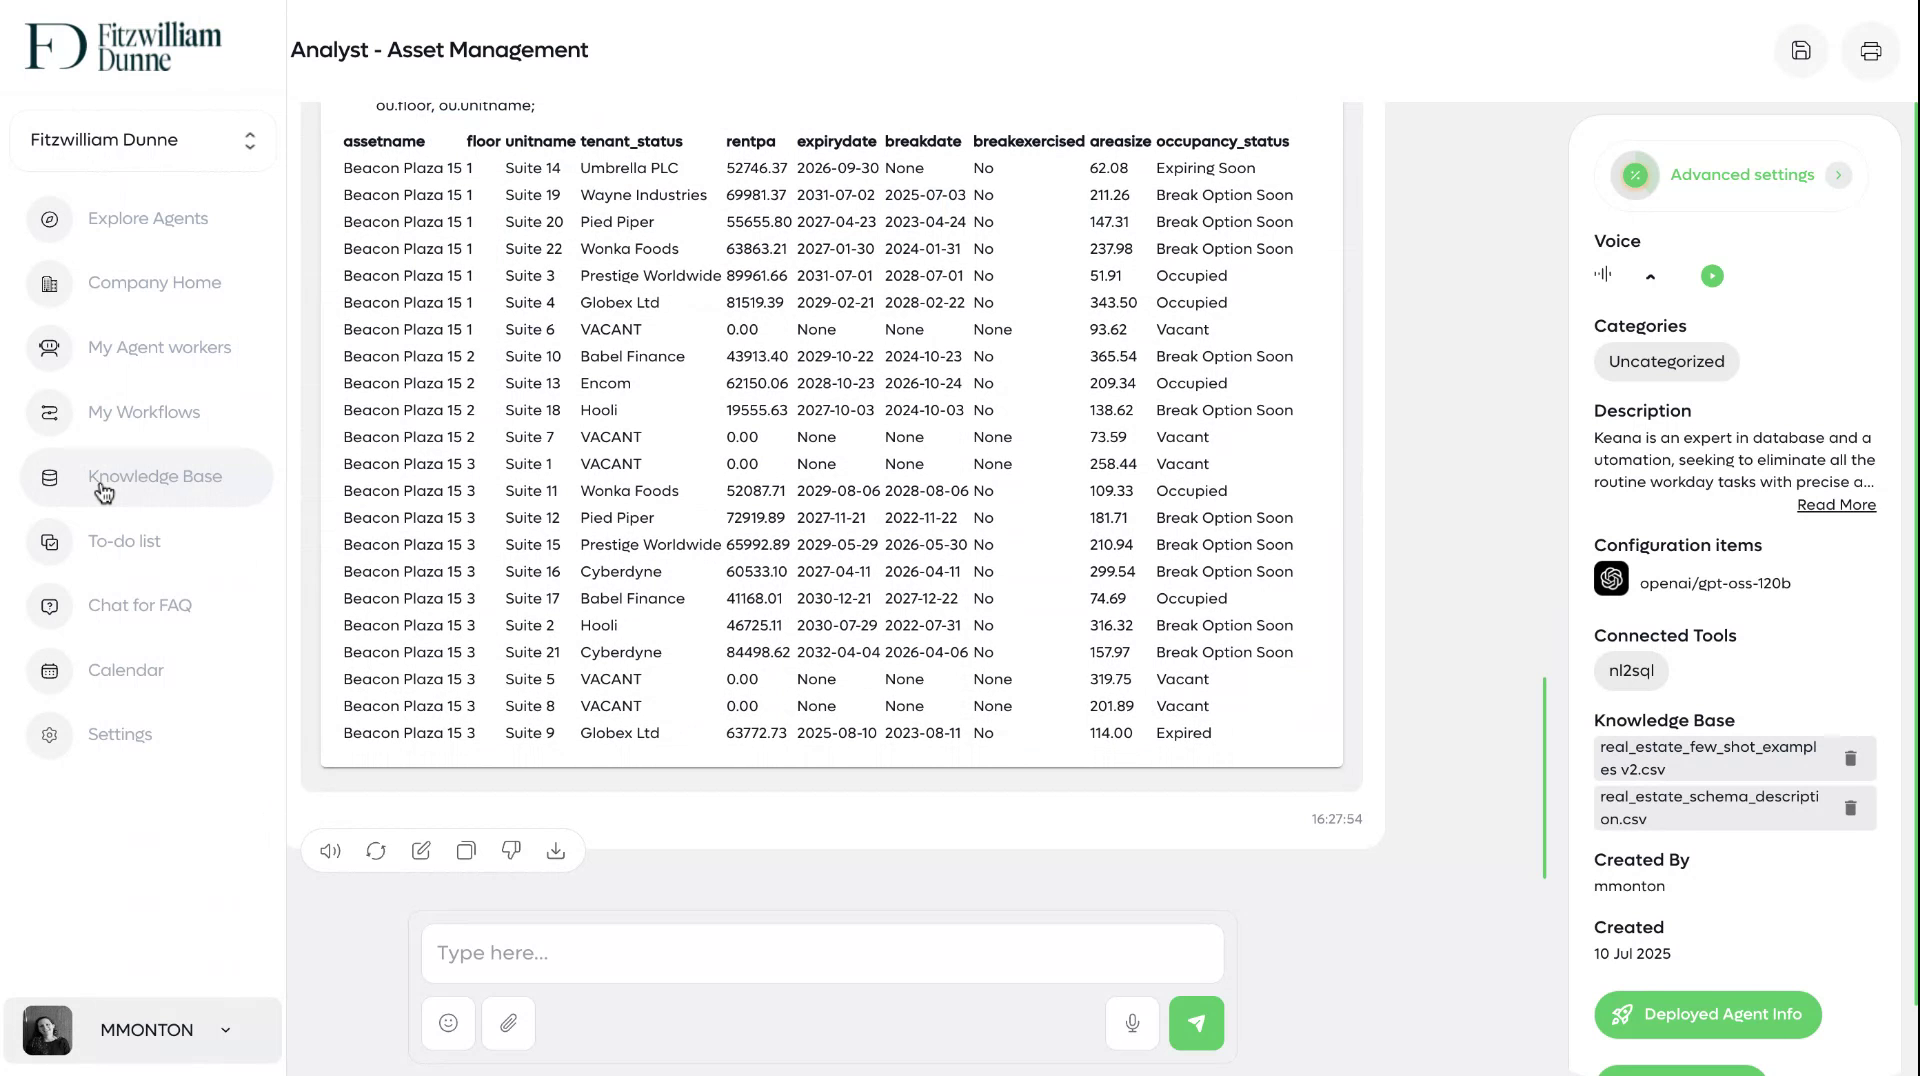Click the timestamp 16:27:54
Screen dimensions: 1920x1076
(1336, 819)
